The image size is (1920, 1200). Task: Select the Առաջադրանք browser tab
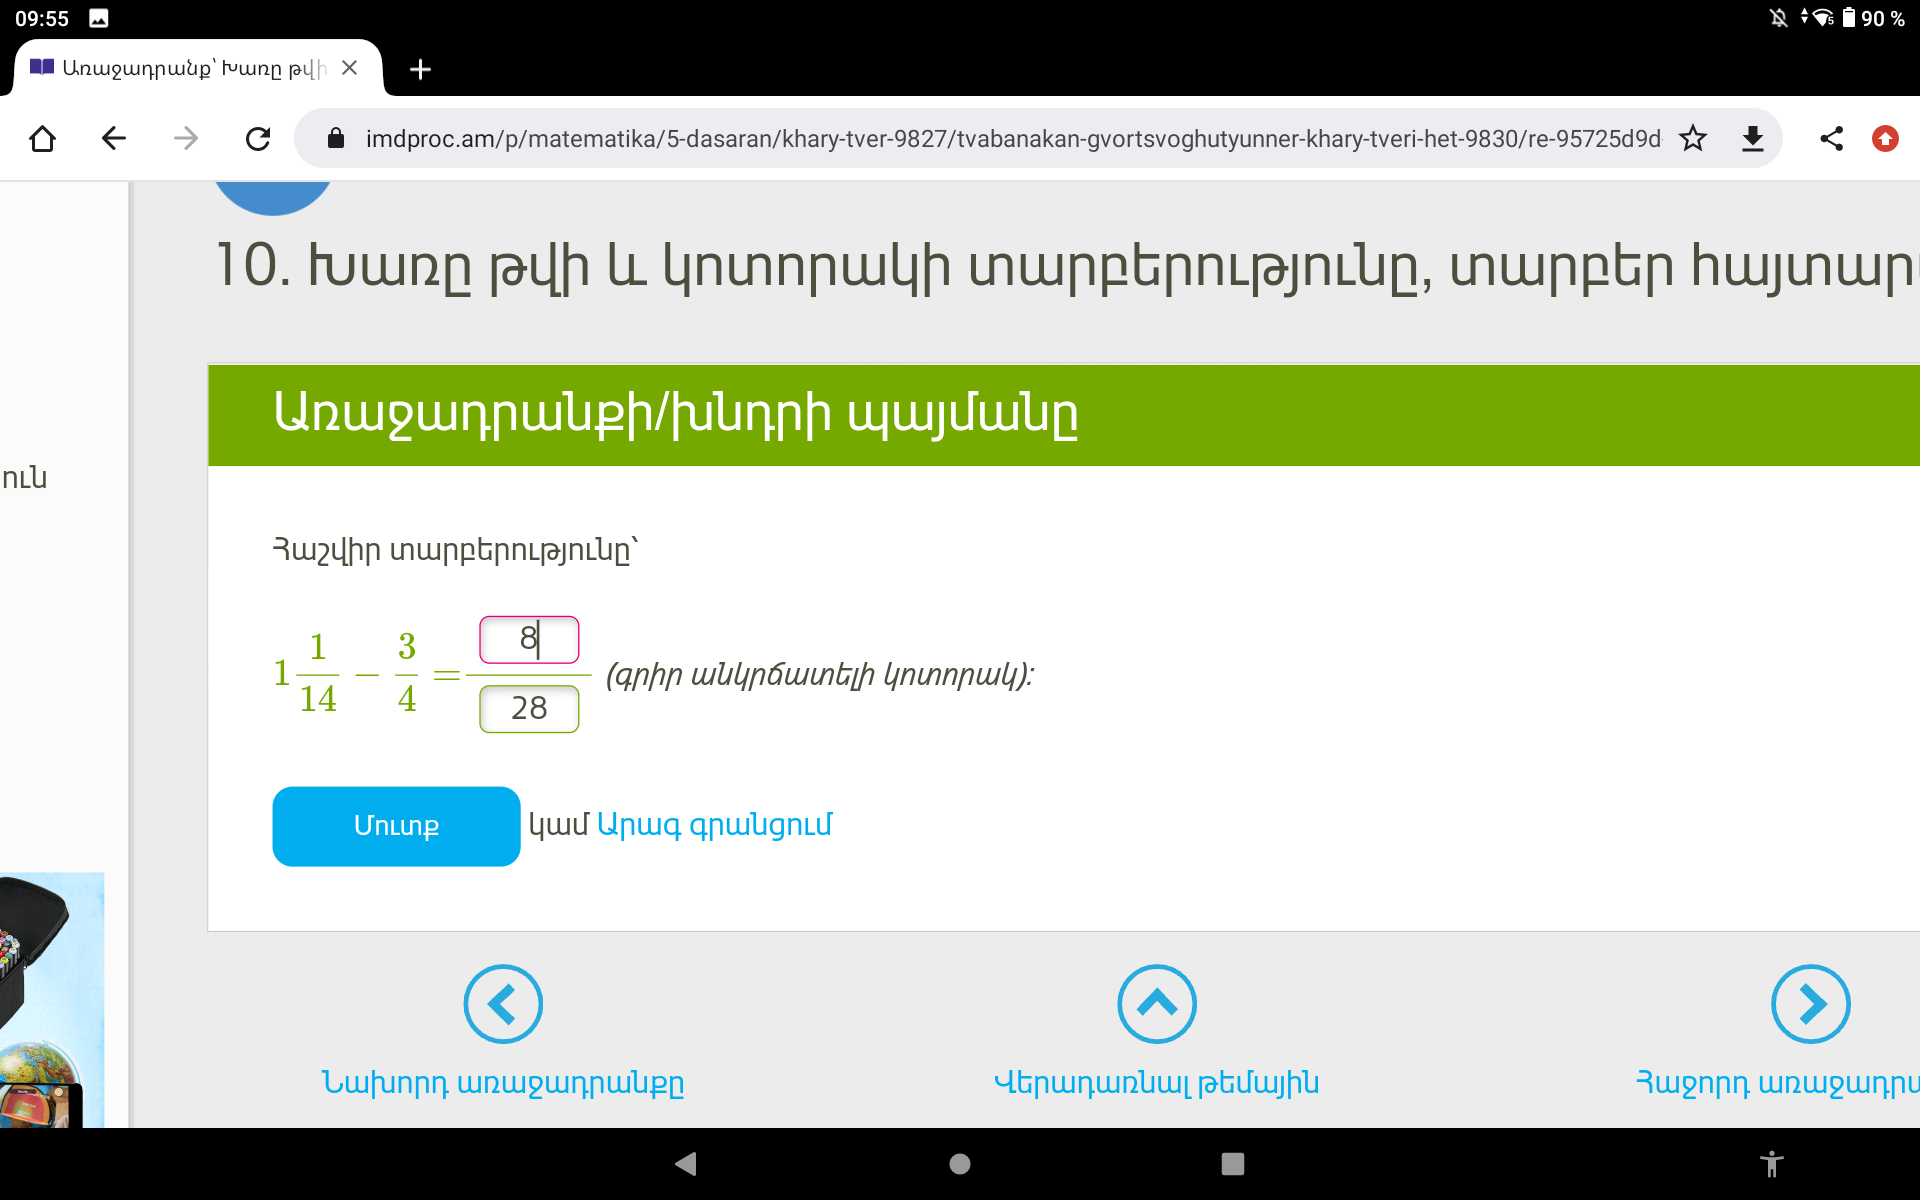tap(180, 68)
